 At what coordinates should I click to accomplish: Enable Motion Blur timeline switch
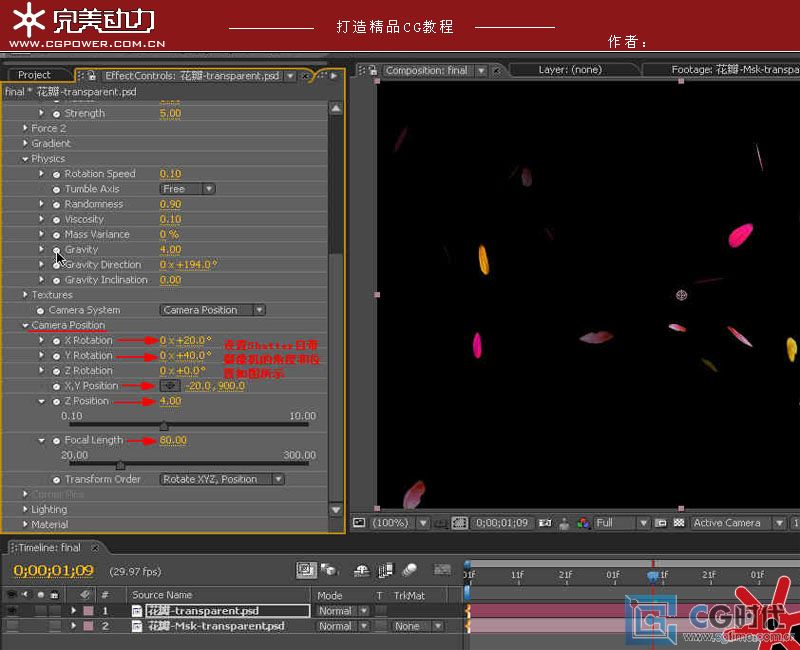coord(409,570)
